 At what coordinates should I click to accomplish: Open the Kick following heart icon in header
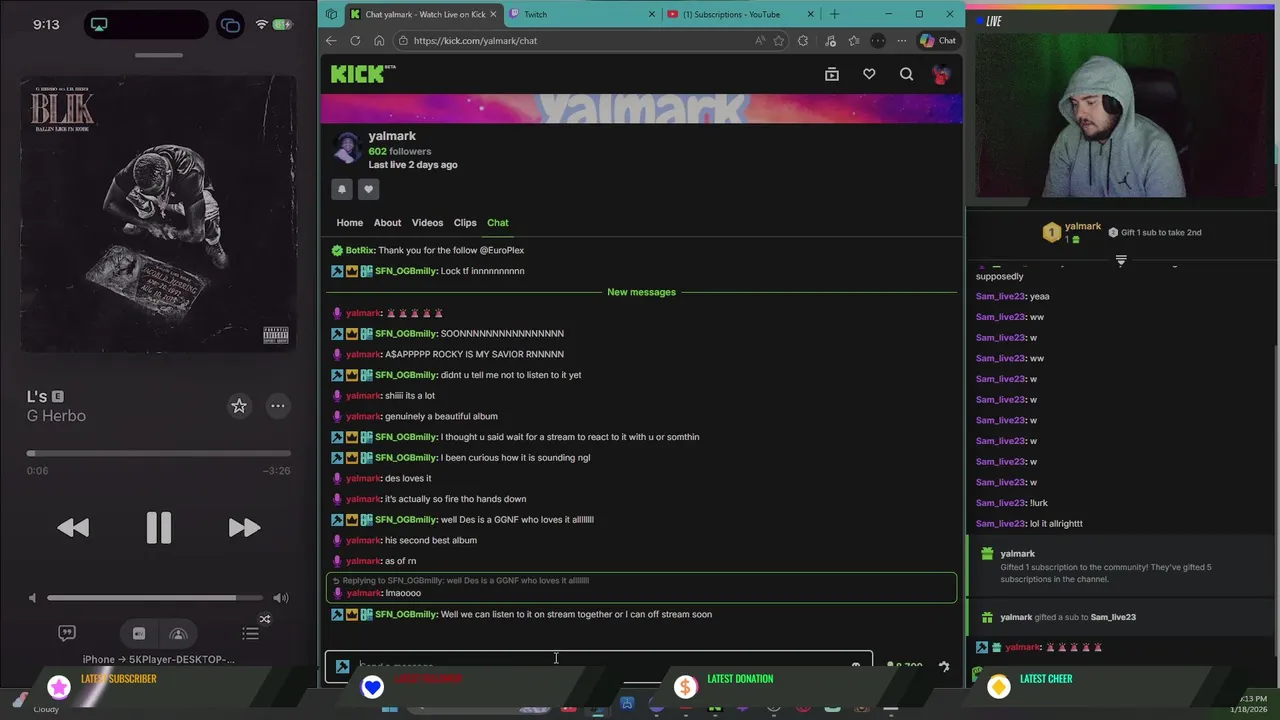[869, 74]
